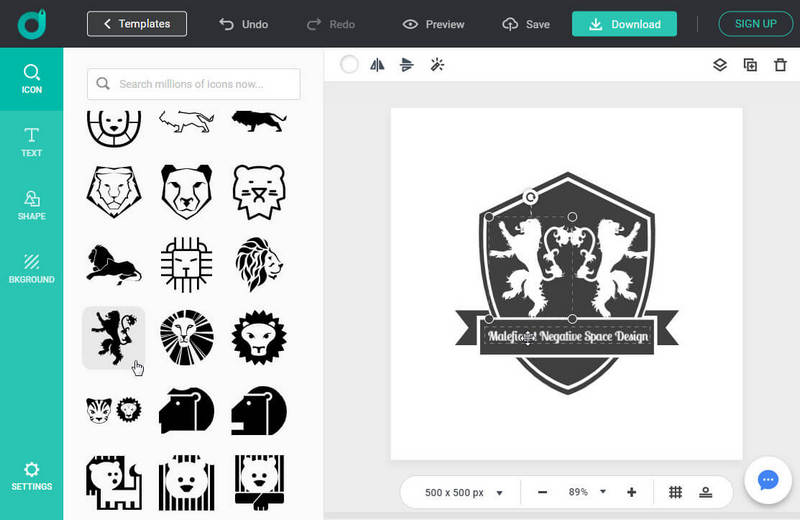Duplicate the selected element
The image size is (800, 520).
coord(750,65)
